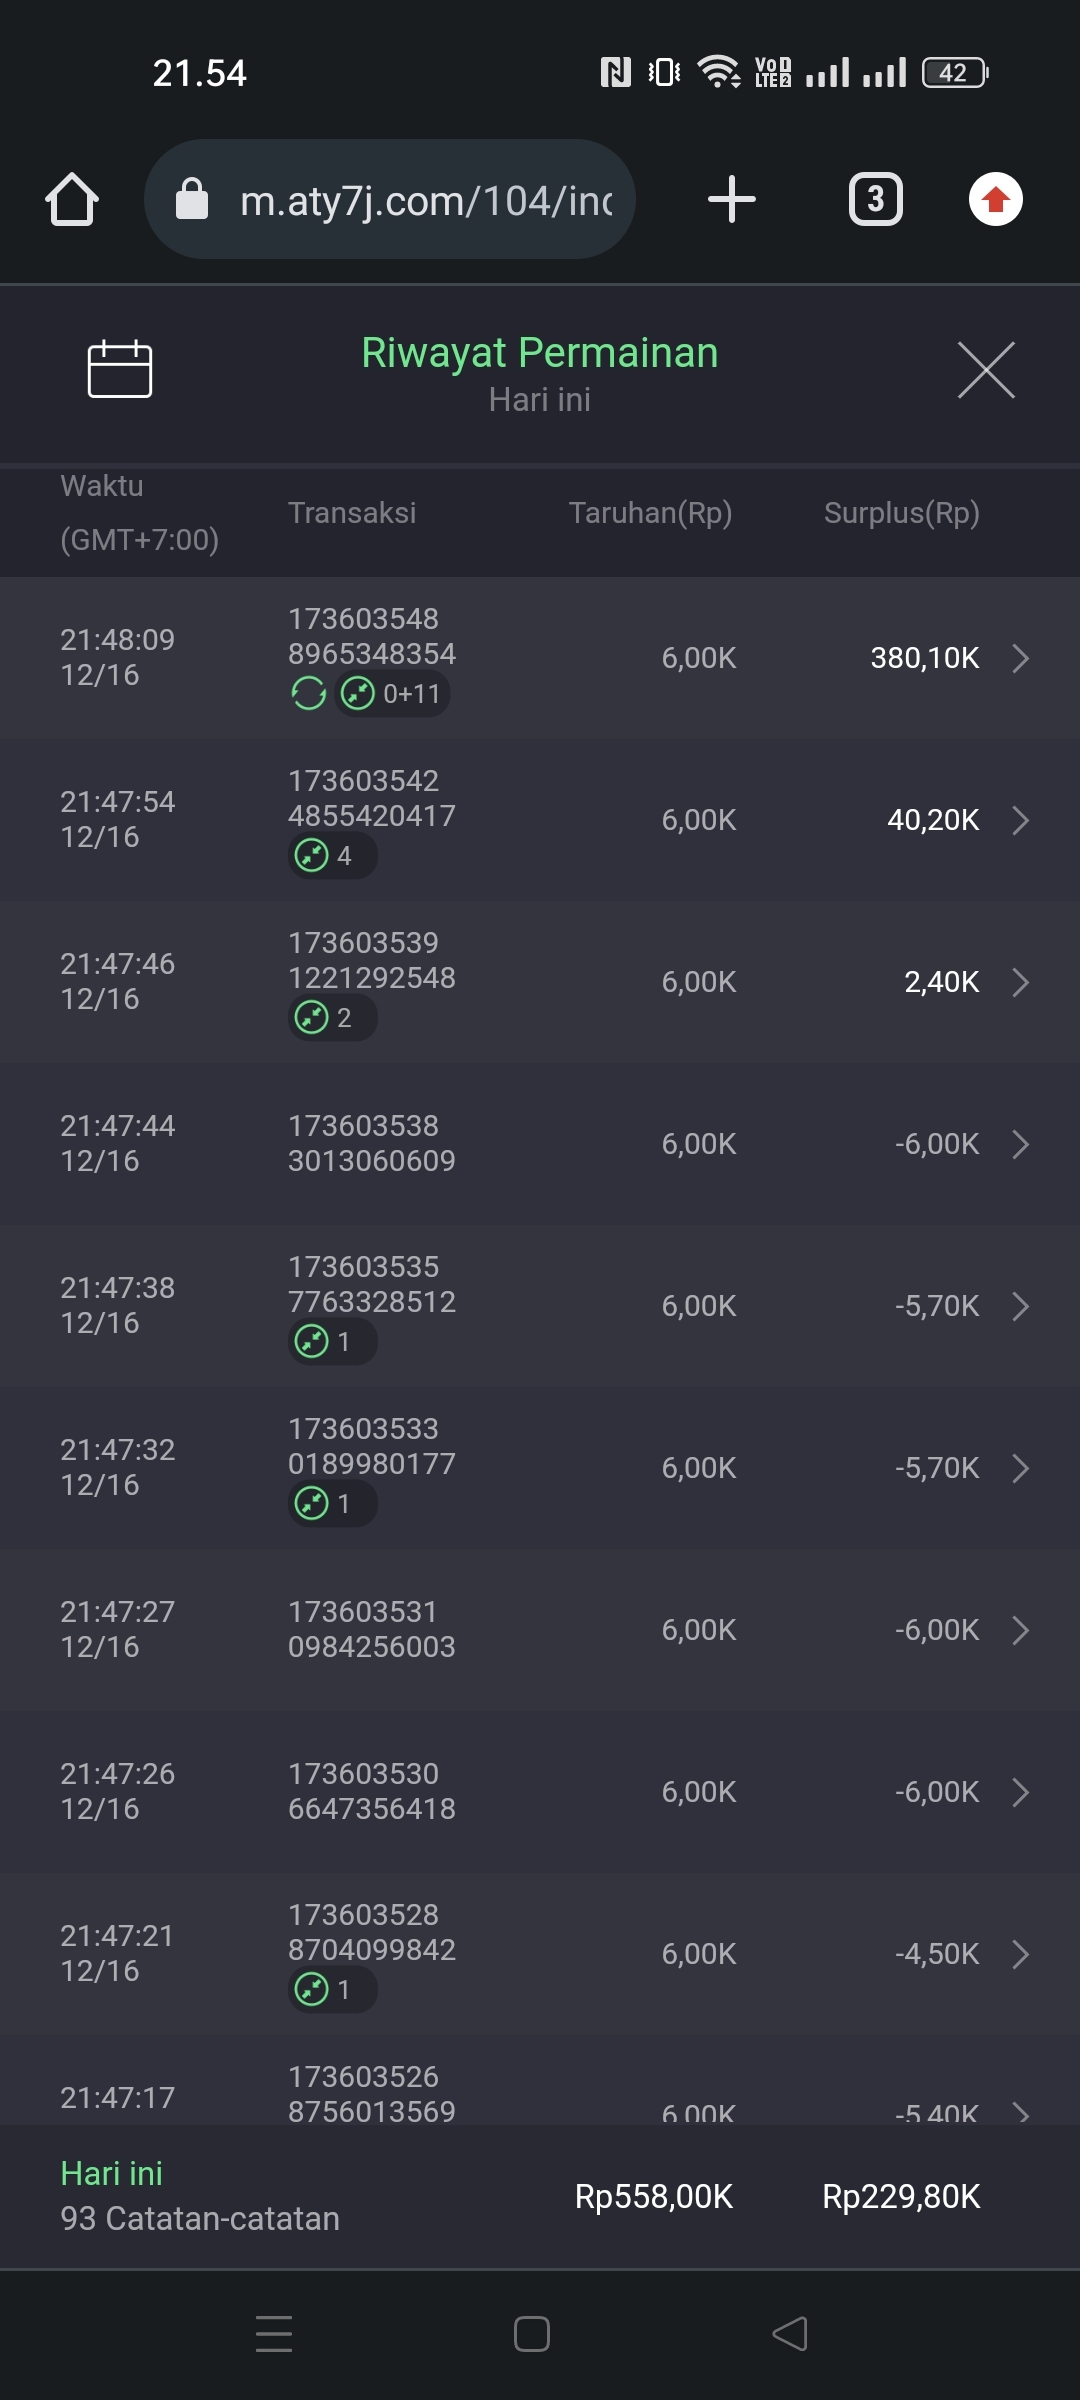The image size is (1080, 2400).
Task: Tap the badge showing 4 on 21:47:54 row
Action: (332, 856)
